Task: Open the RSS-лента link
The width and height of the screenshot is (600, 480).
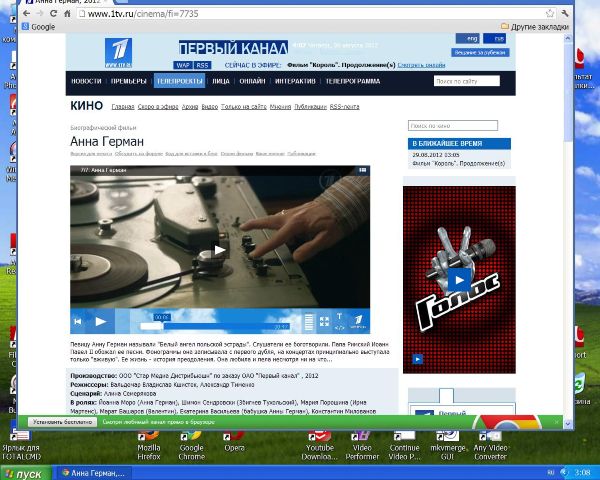Action: point(344,107)
